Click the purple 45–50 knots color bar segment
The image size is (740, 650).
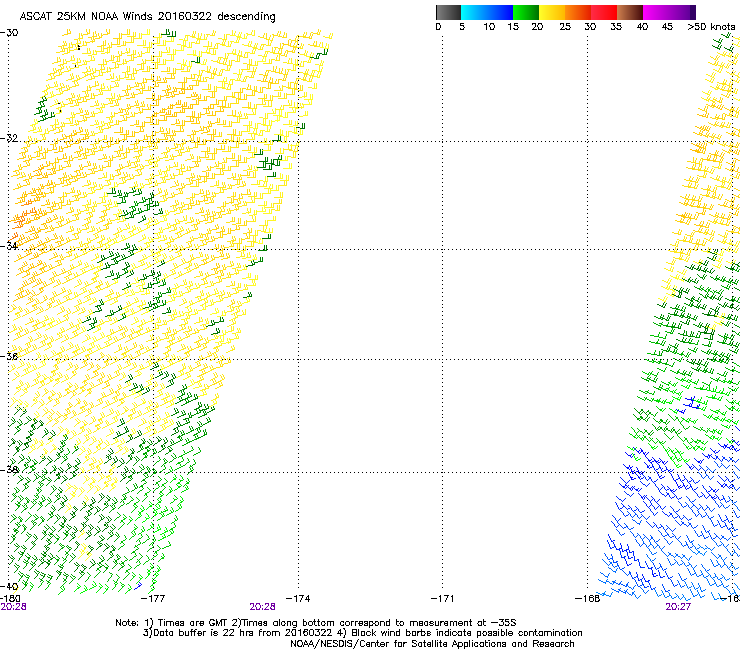tap(682, 12)
